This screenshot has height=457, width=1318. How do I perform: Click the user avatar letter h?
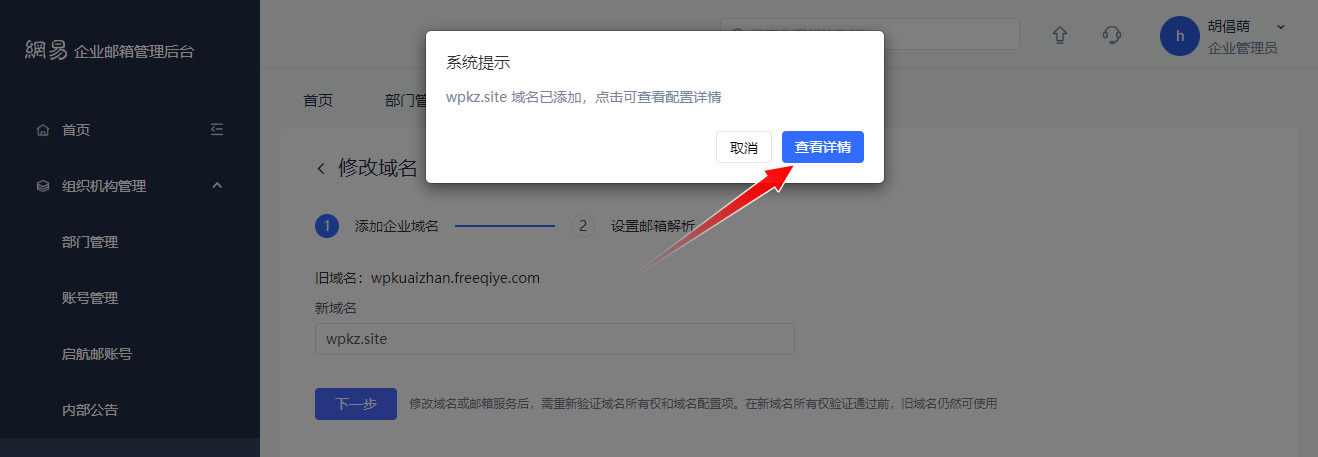[x=1180, y=36]
